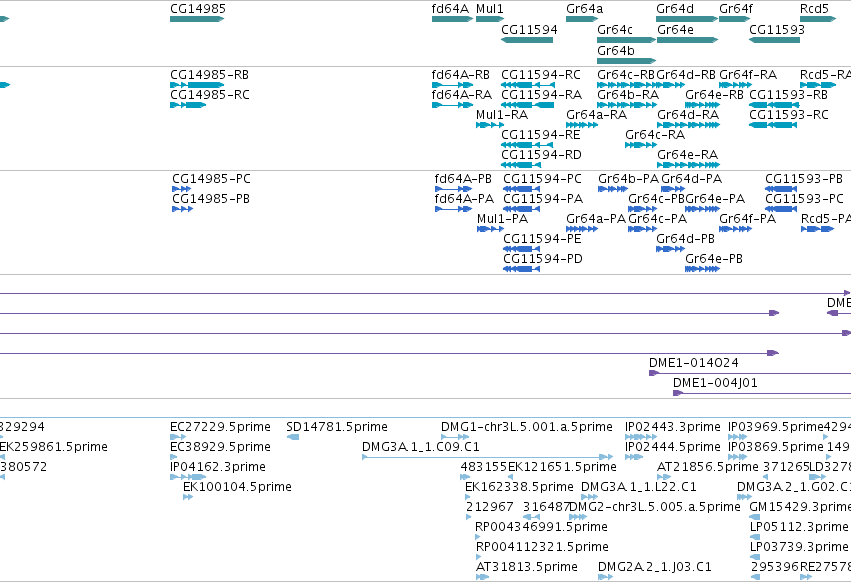Viewport: 851px width, 582px height.
Task: Click protein CG14985-PC
Action: (181, 189)
